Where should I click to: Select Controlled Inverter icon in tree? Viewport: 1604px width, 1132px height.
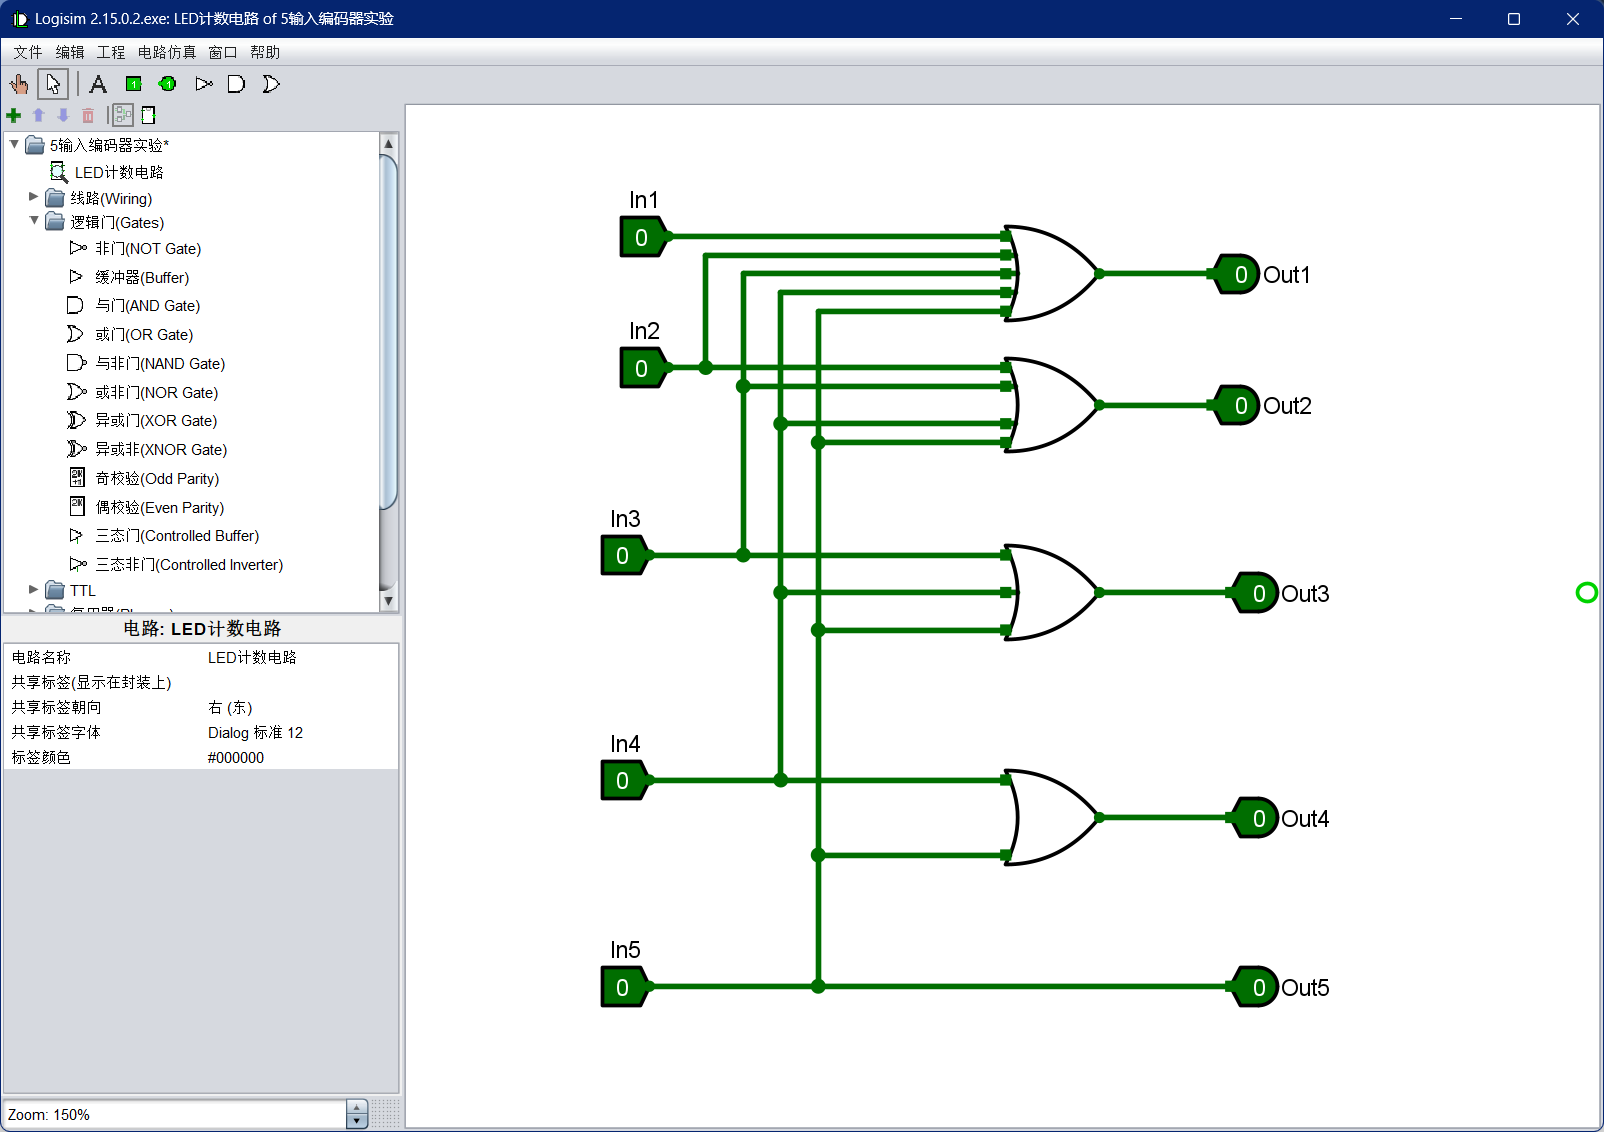coord(78,565)
